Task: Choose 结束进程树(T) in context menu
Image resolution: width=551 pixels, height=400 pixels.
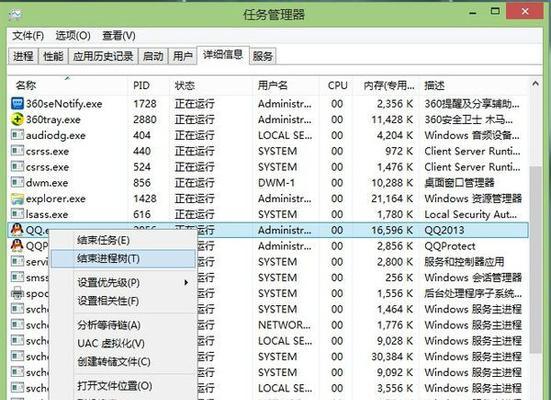Action: click(123, 259)
